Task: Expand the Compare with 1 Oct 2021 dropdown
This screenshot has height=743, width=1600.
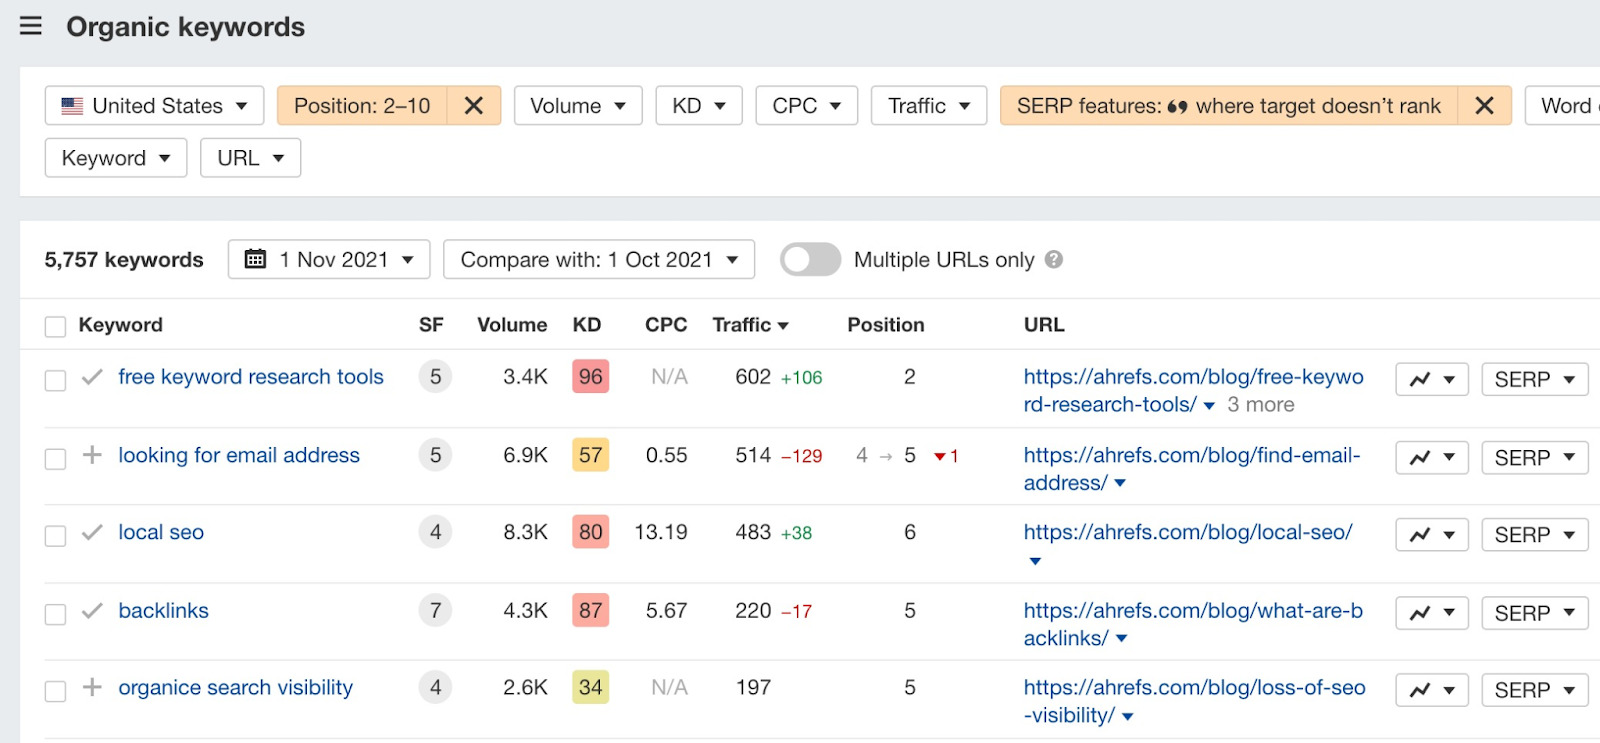Action: point(598,260)
